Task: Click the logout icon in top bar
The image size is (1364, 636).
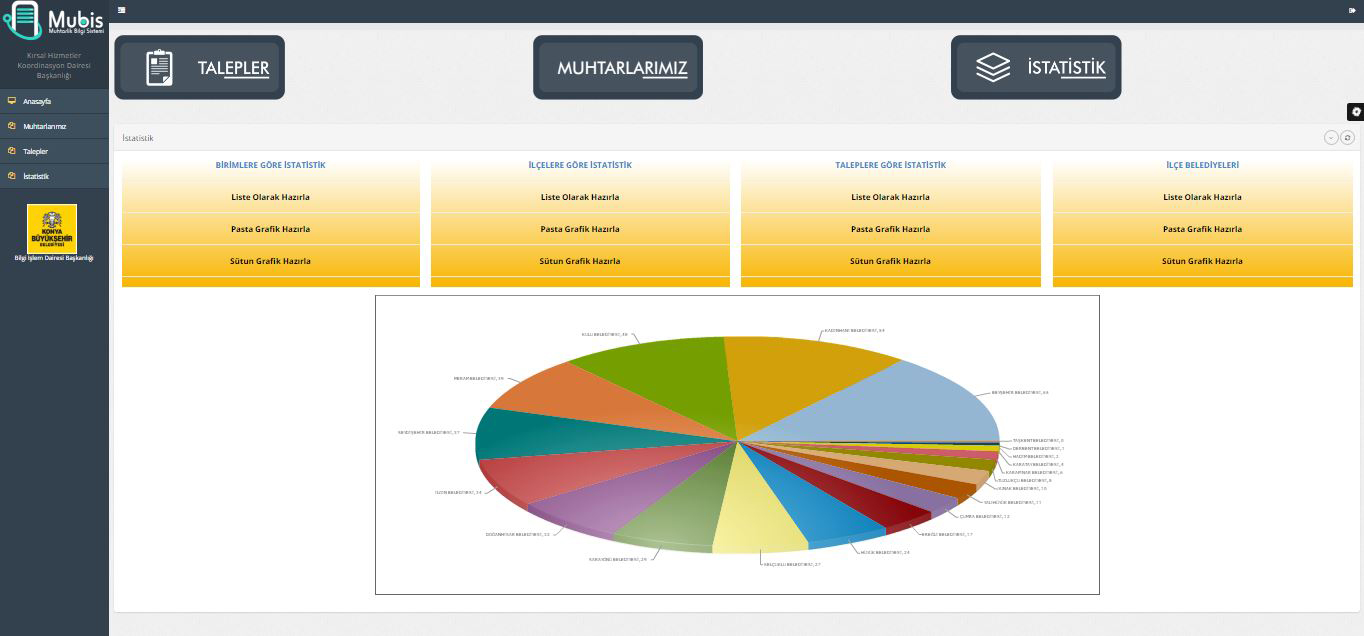Action: pos(1352,10)
